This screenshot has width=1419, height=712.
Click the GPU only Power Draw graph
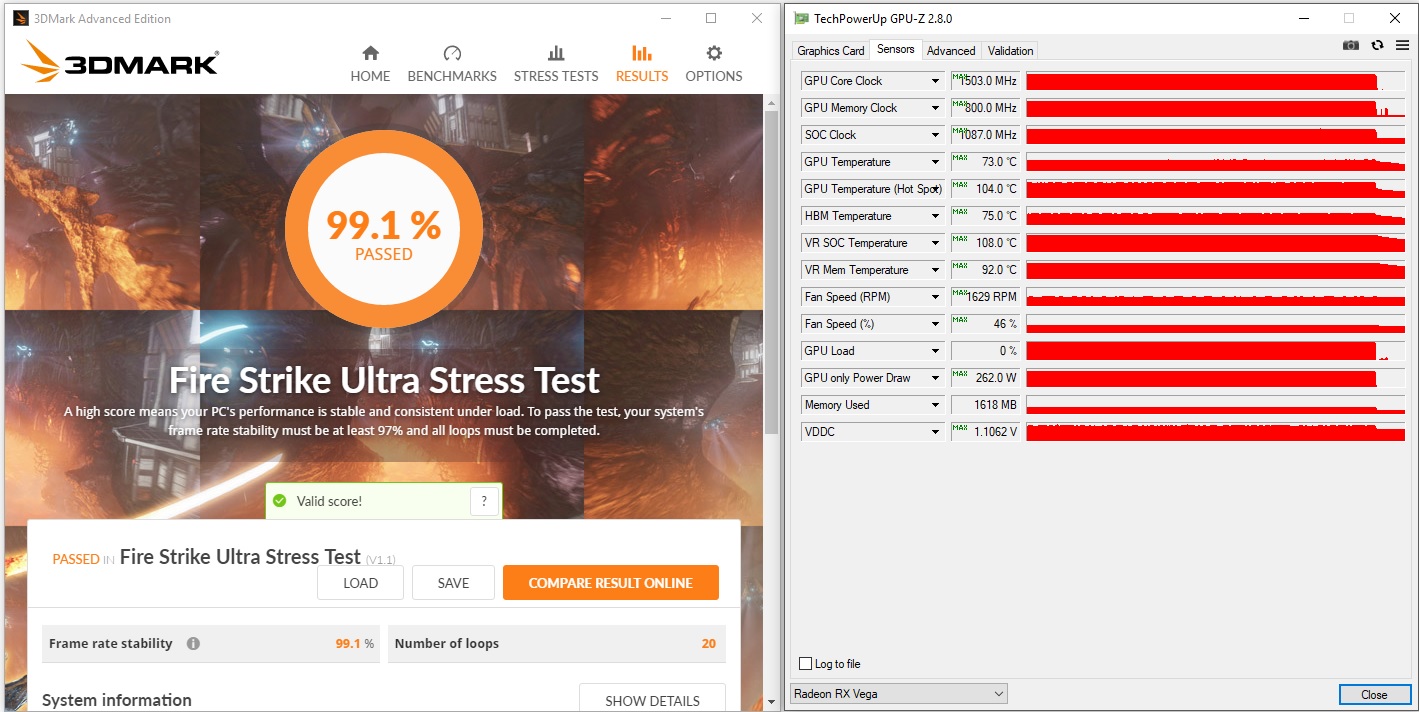[x=1215, y=378]
